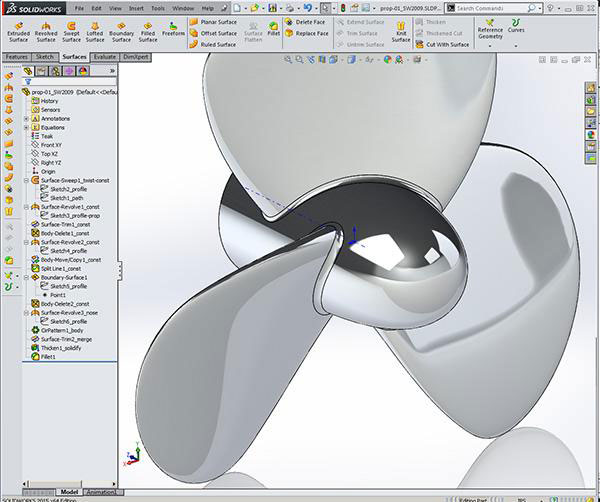The image size is (600, 502).
Task: Open the Freeform surface tool
Action: coord(173,28)
